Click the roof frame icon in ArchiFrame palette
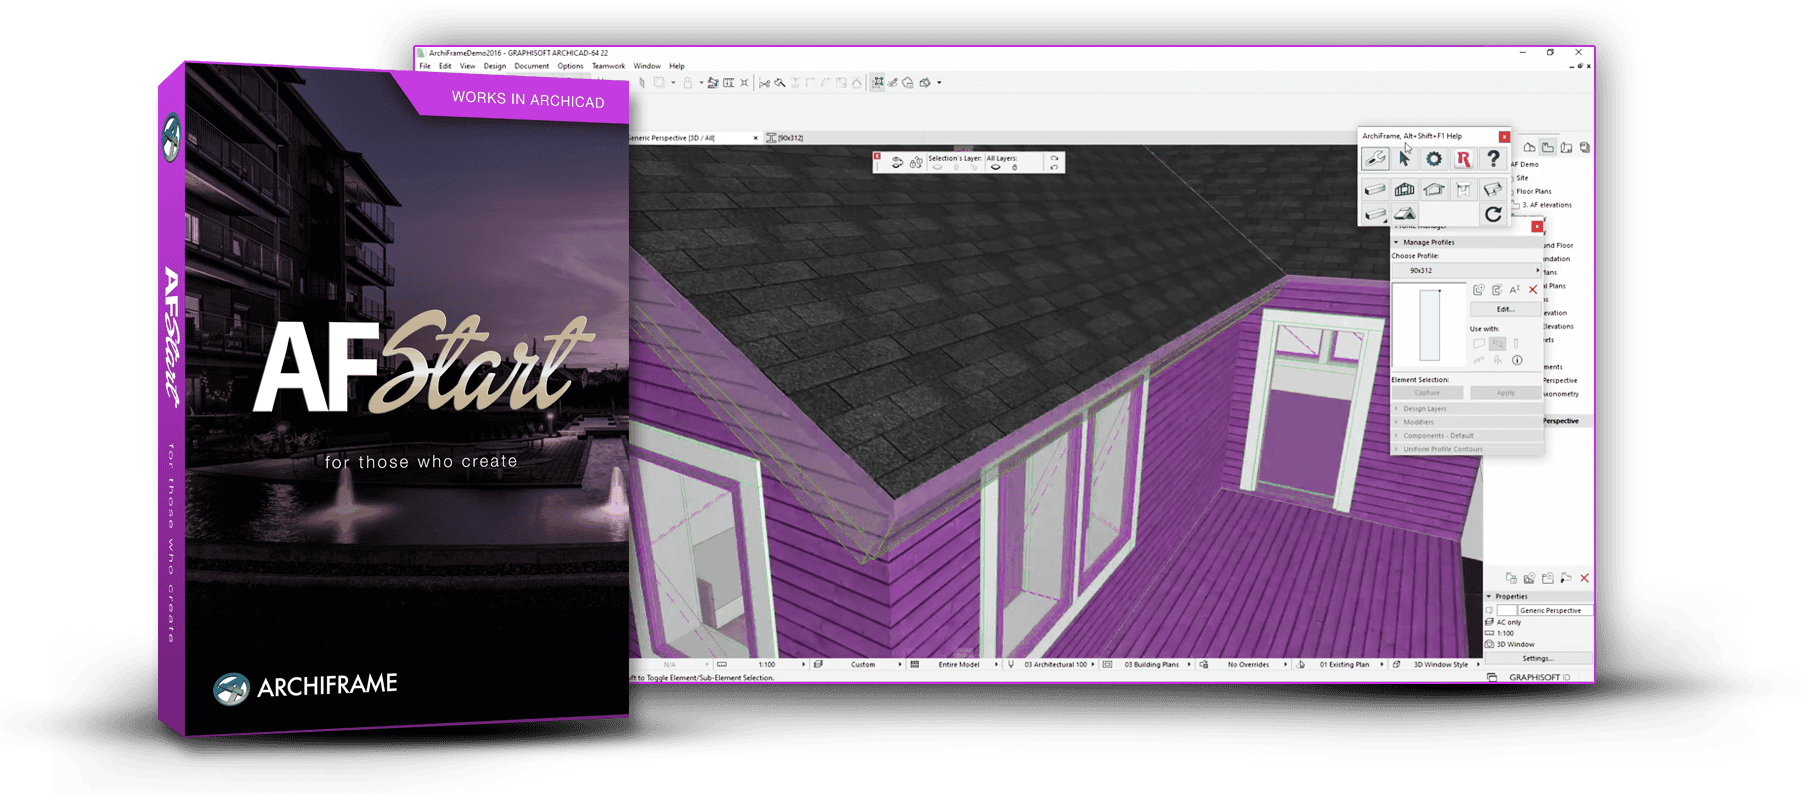The width and height of the screenshot is (1806, 794). pos(1434,189)
